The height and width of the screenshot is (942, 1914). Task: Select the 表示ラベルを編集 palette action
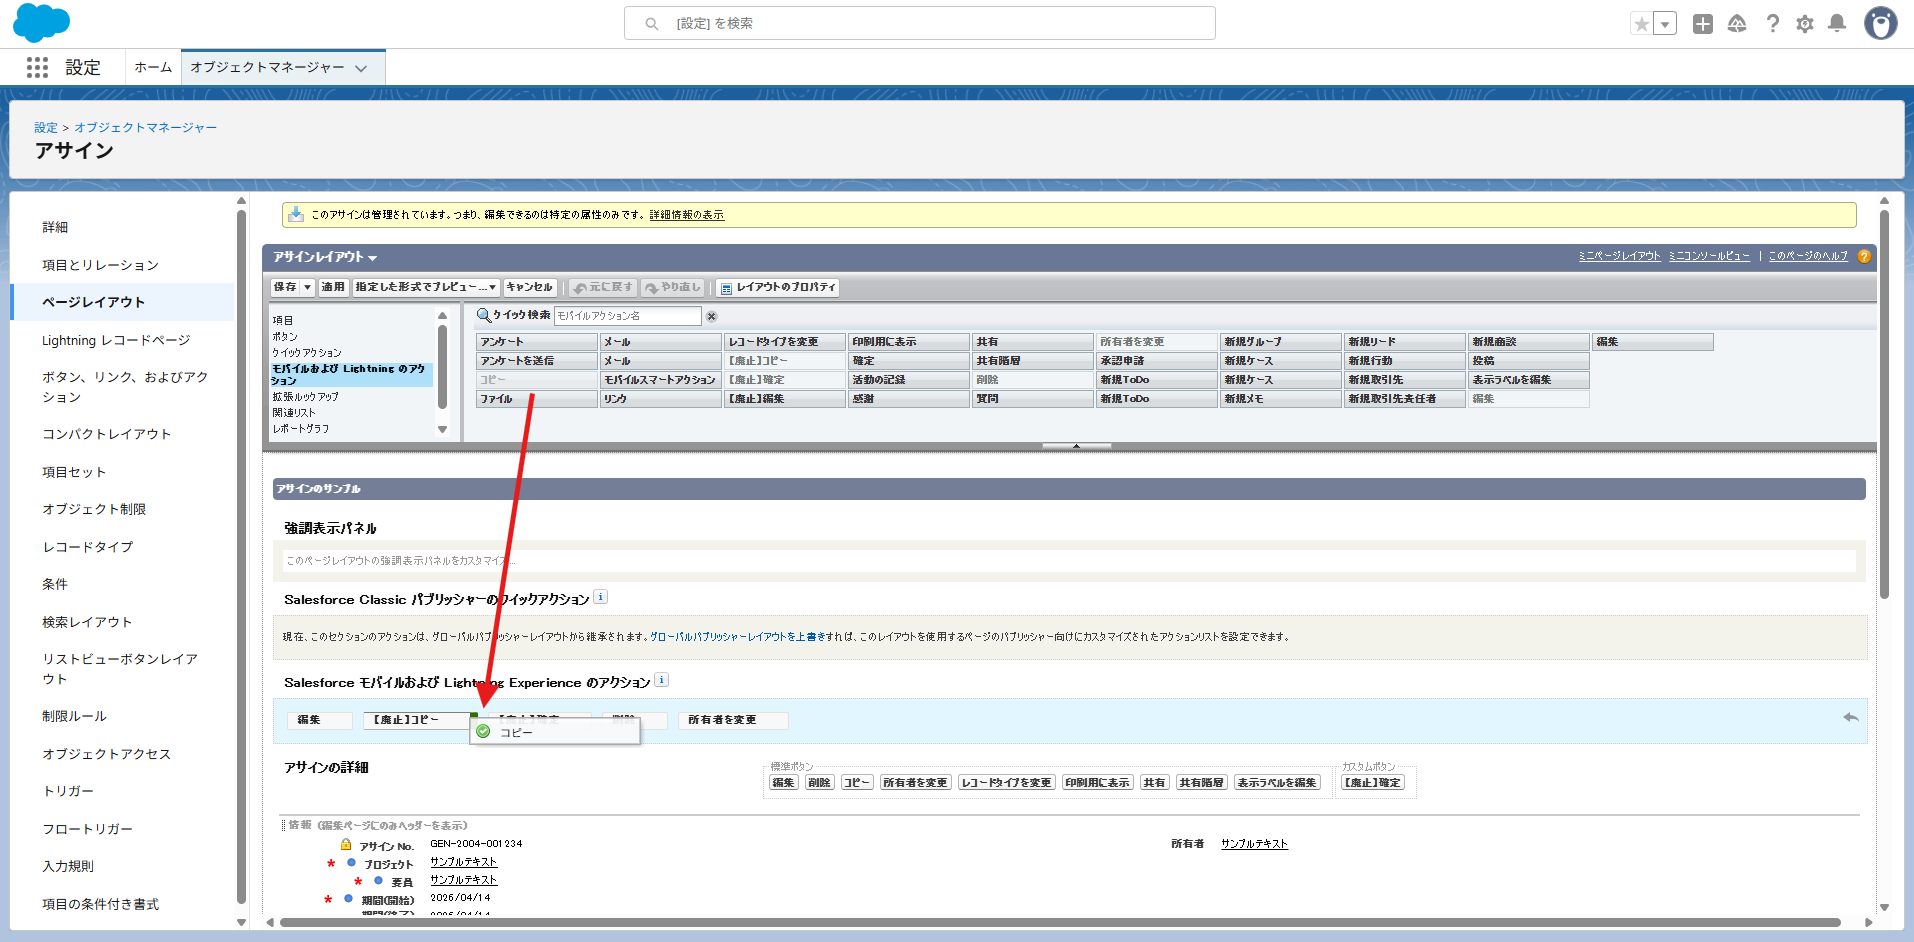pyautogui.click(x=1528, y=380)
